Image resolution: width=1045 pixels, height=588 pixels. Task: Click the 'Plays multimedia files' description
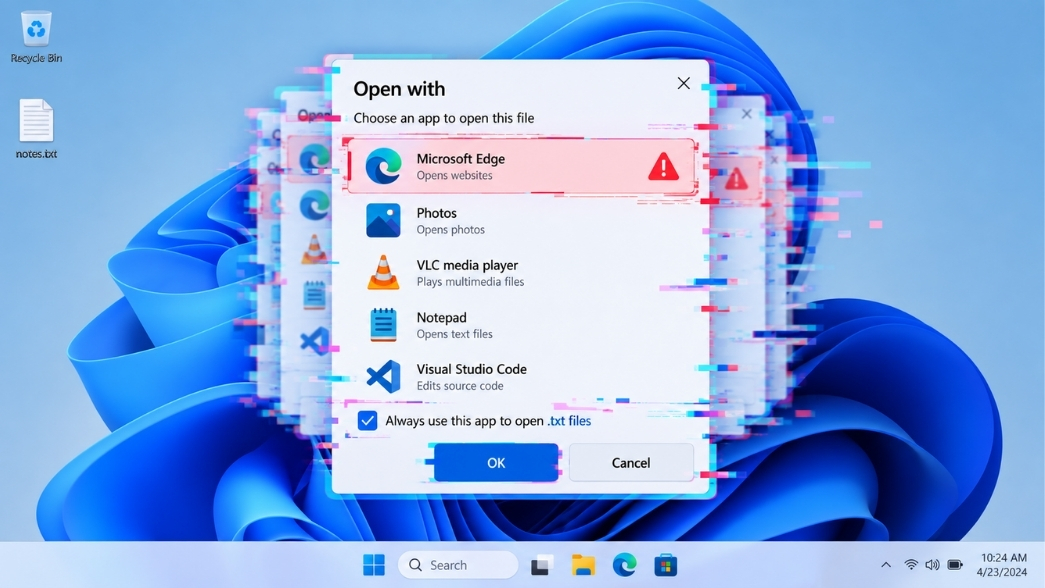click(470, 281)
